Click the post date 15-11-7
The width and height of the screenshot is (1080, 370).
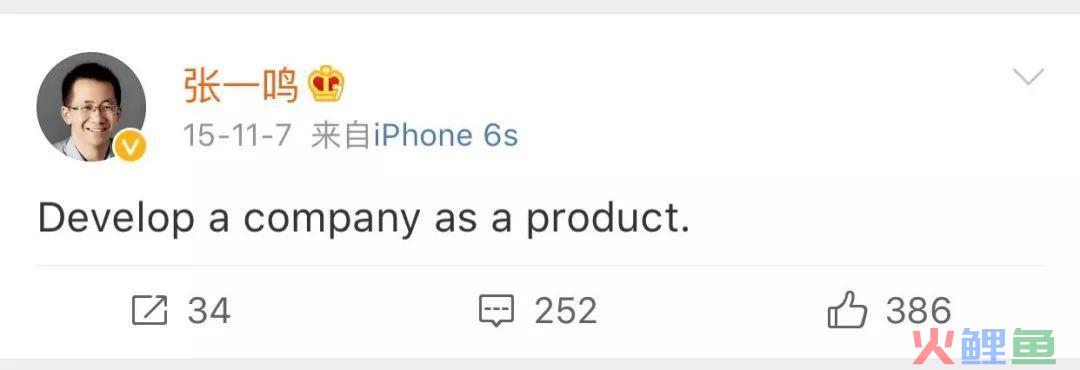(237, 136)
